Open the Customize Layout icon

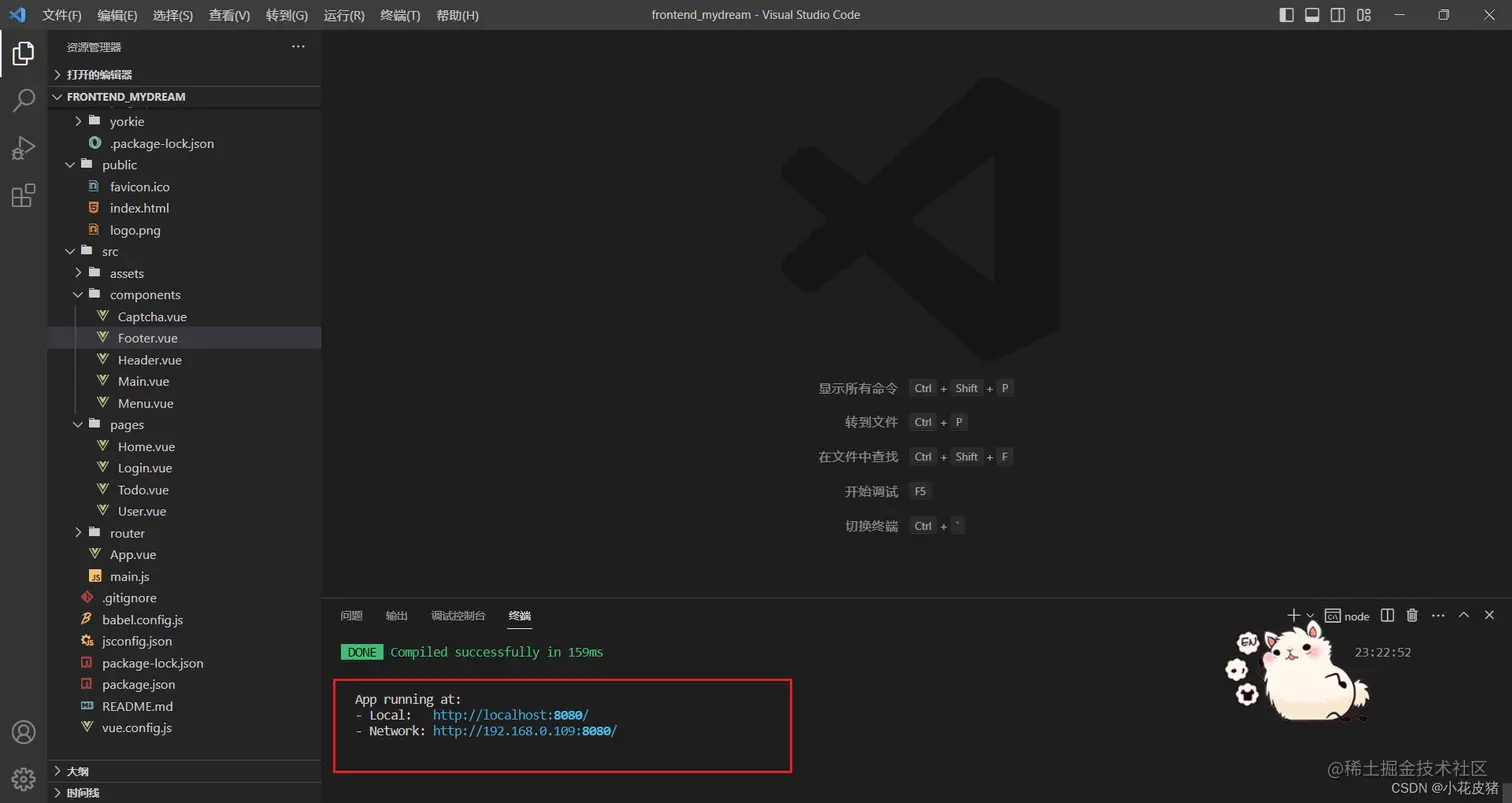pyautogui.click(x=1364, y=15)
